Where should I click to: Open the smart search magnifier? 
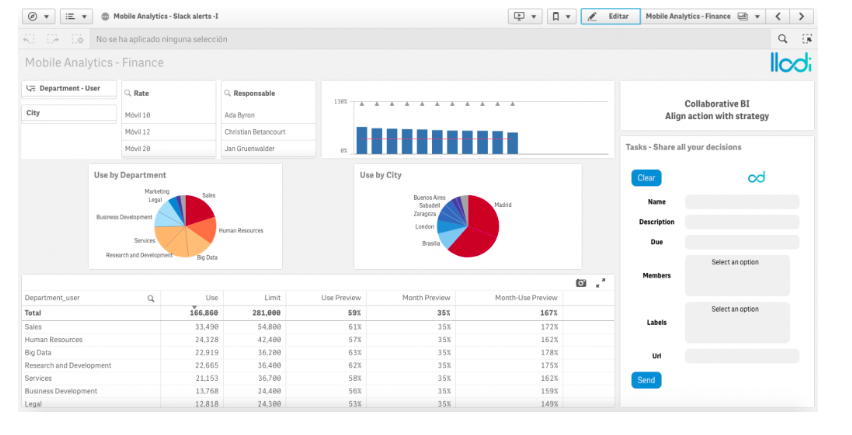tap(782, 39)
